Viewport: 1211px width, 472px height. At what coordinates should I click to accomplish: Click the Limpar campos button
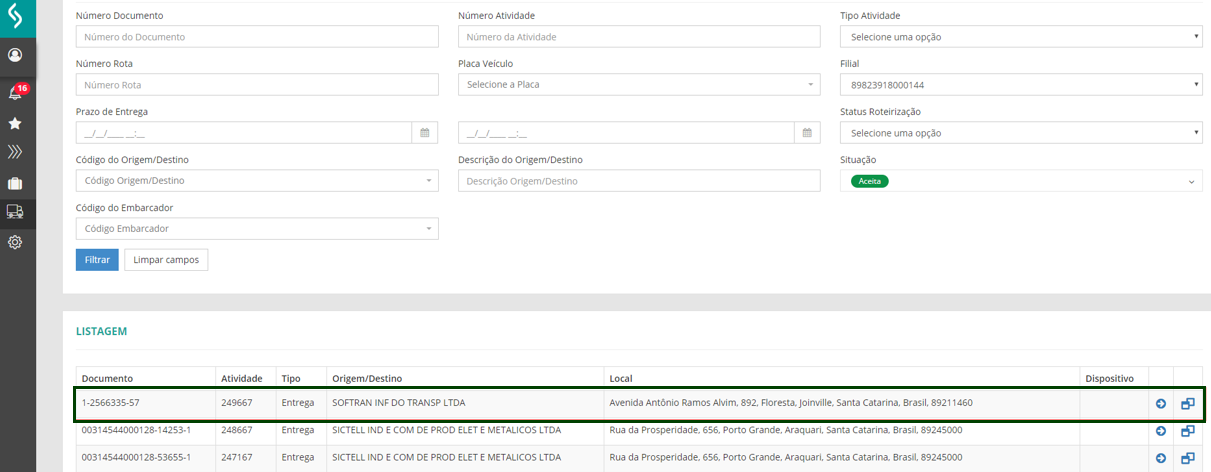click(166, 260)
